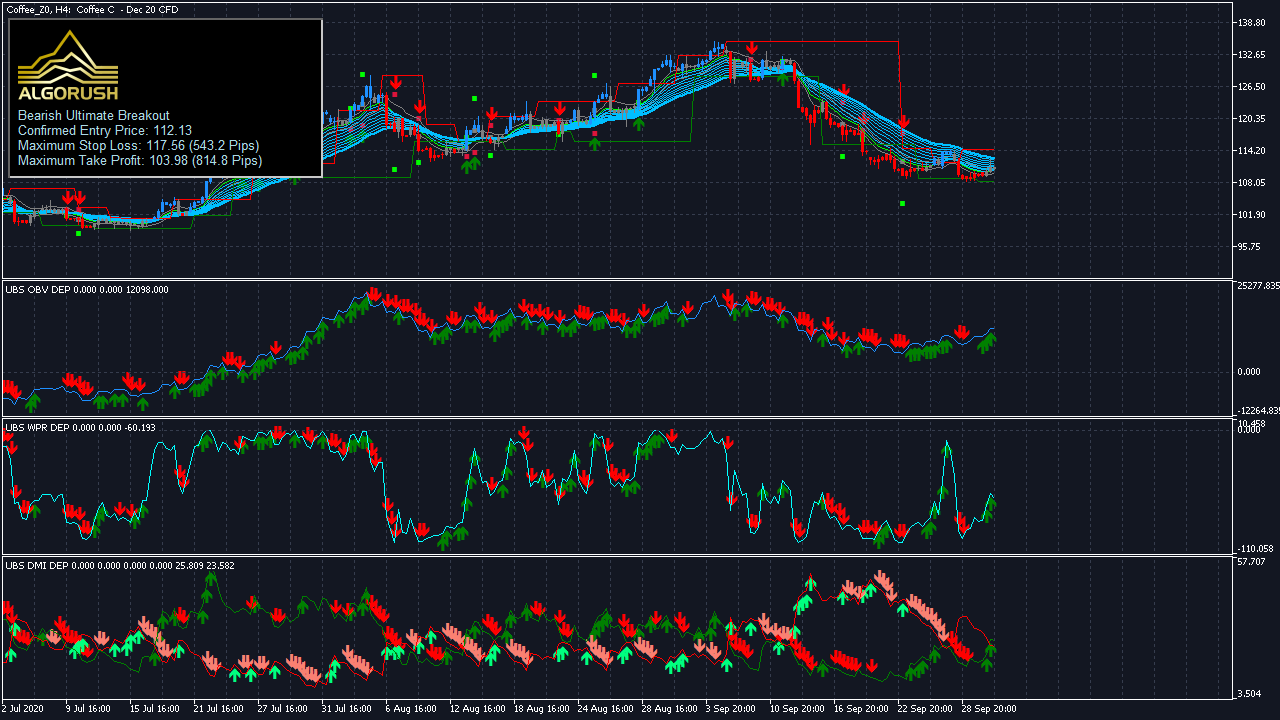The width and height of the screenshot is (1280, 720).
Task: Click the '21 Jul 16:00' time label
Action: [x=217, y=708]
